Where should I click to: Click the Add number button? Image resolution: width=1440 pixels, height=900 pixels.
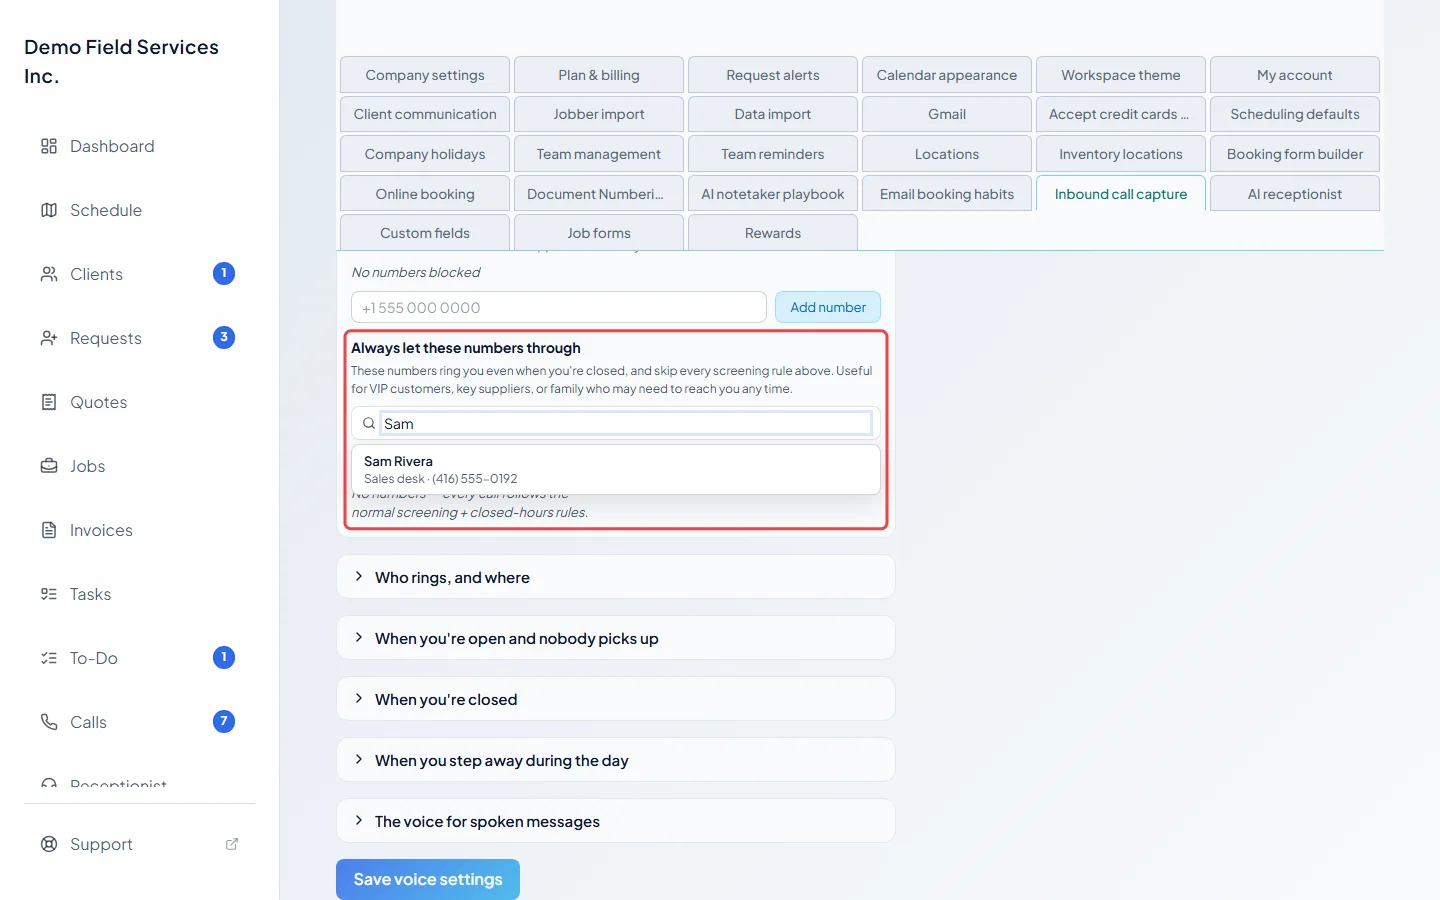[x=828, y=307]
